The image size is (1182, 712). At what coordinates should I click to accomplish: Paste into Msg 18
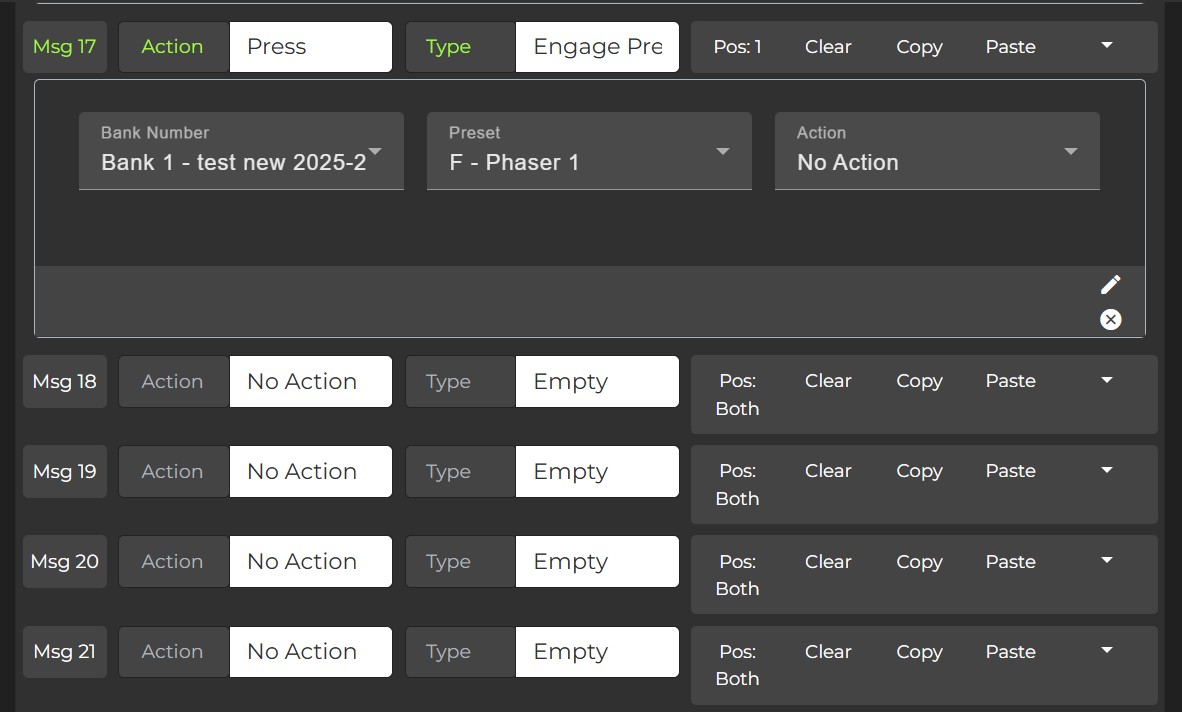(1010, 381)
